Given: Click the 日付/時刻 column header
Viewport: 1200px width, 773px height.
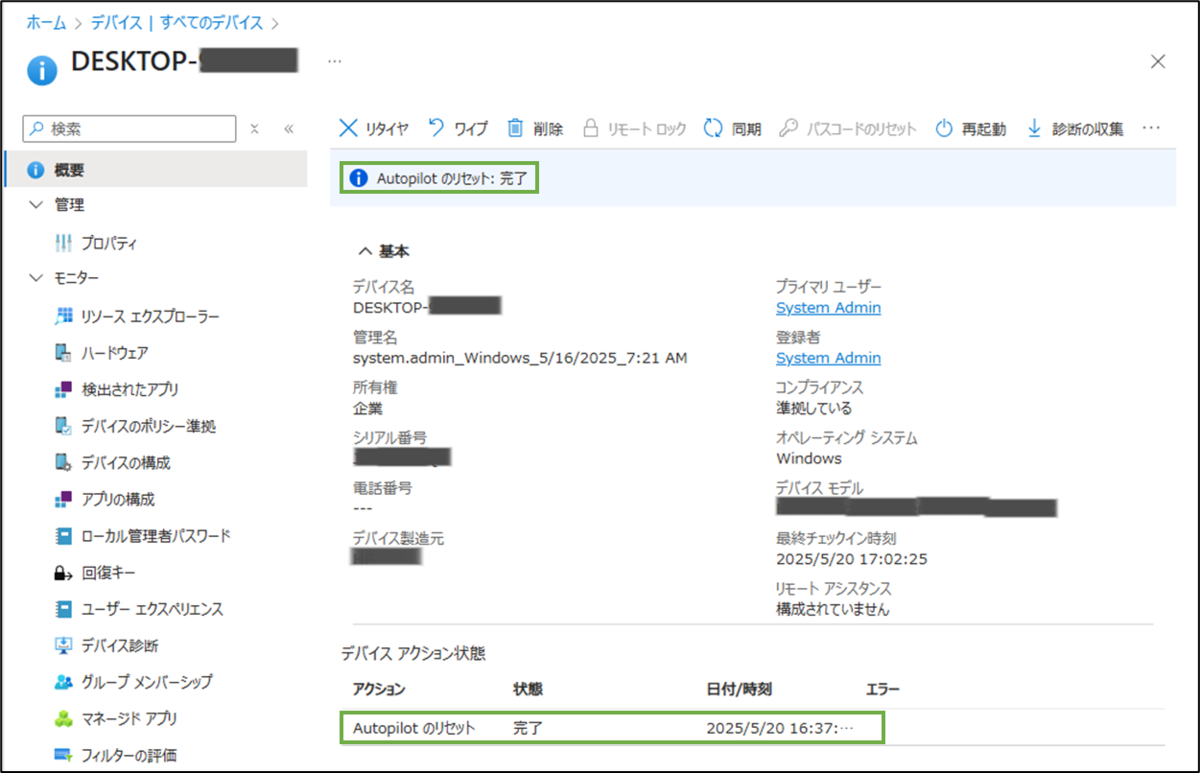Looking at the screenshot, I should (x=739, y=689).
